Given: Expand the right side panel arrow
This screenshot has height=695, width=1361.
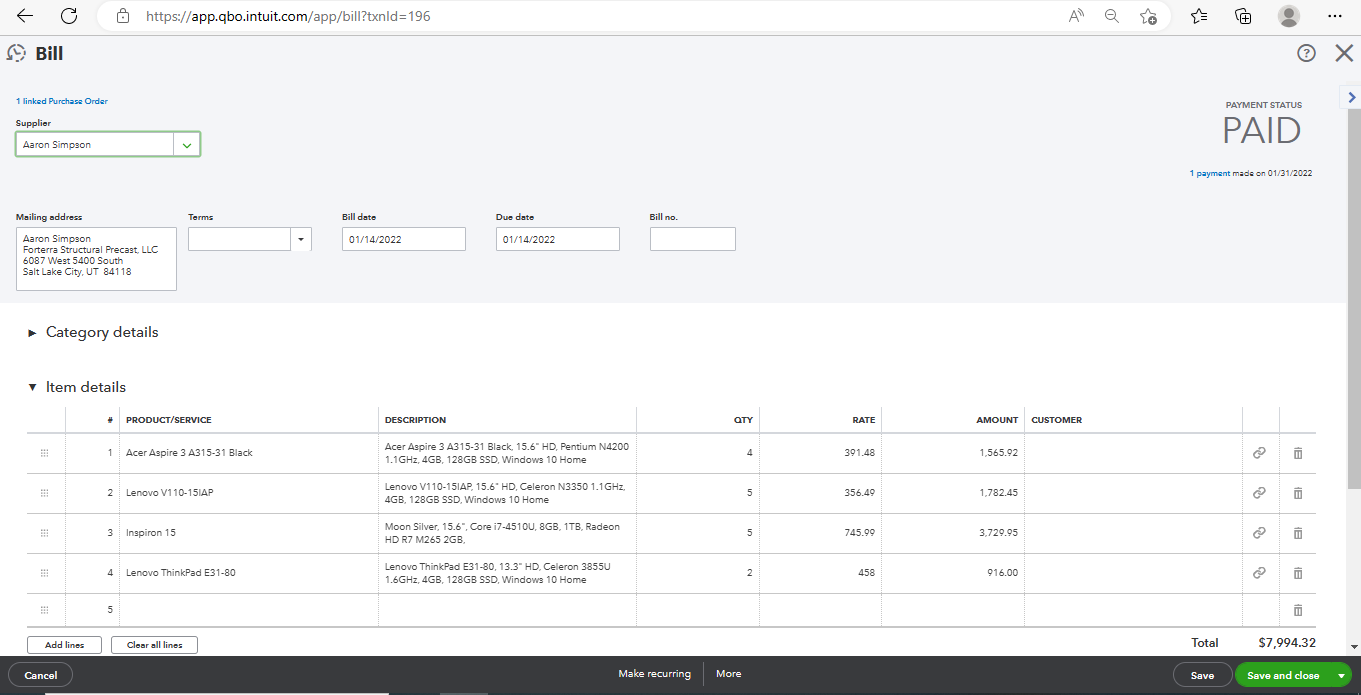Looking at the screenshot, I should click(x=1351, y=97).
